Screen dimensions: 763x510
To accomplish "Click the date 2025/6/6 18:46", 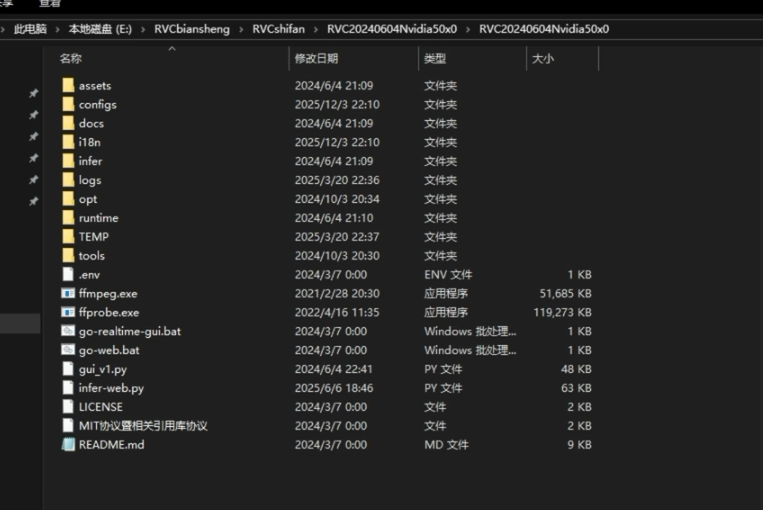I will point(334,388).
